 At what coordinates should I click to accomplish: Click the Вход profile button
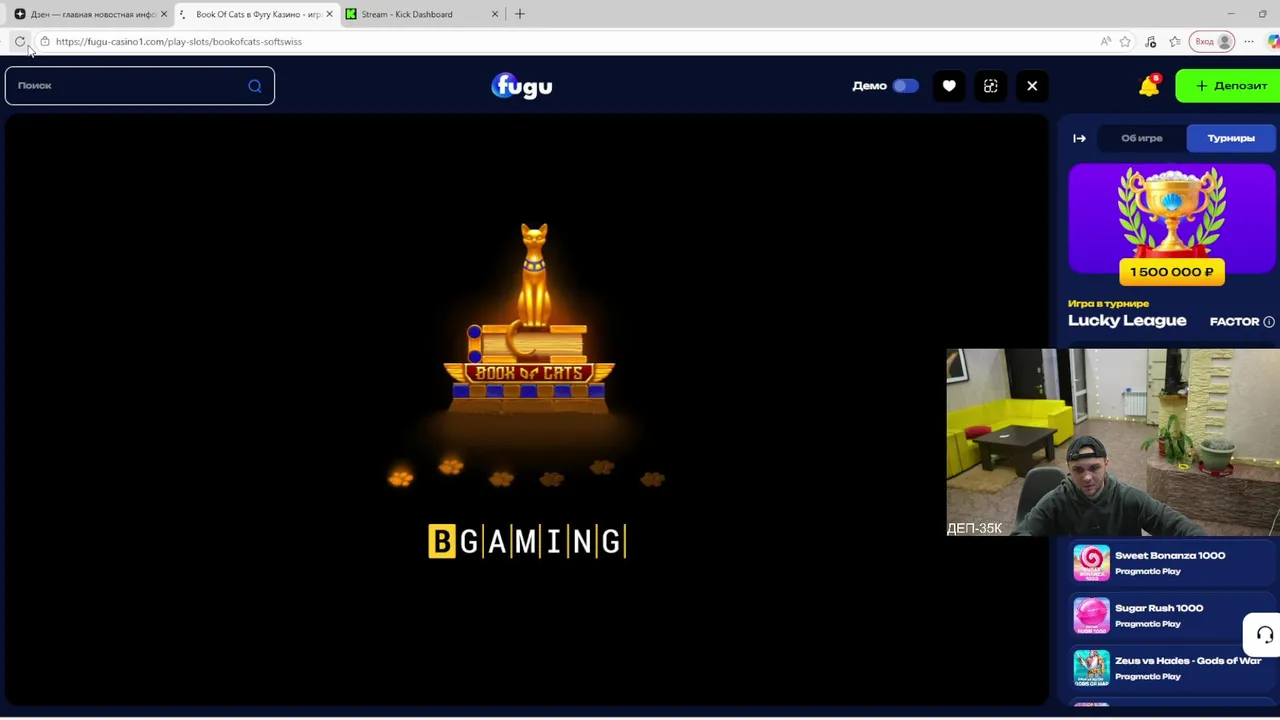coord(1213,41)
